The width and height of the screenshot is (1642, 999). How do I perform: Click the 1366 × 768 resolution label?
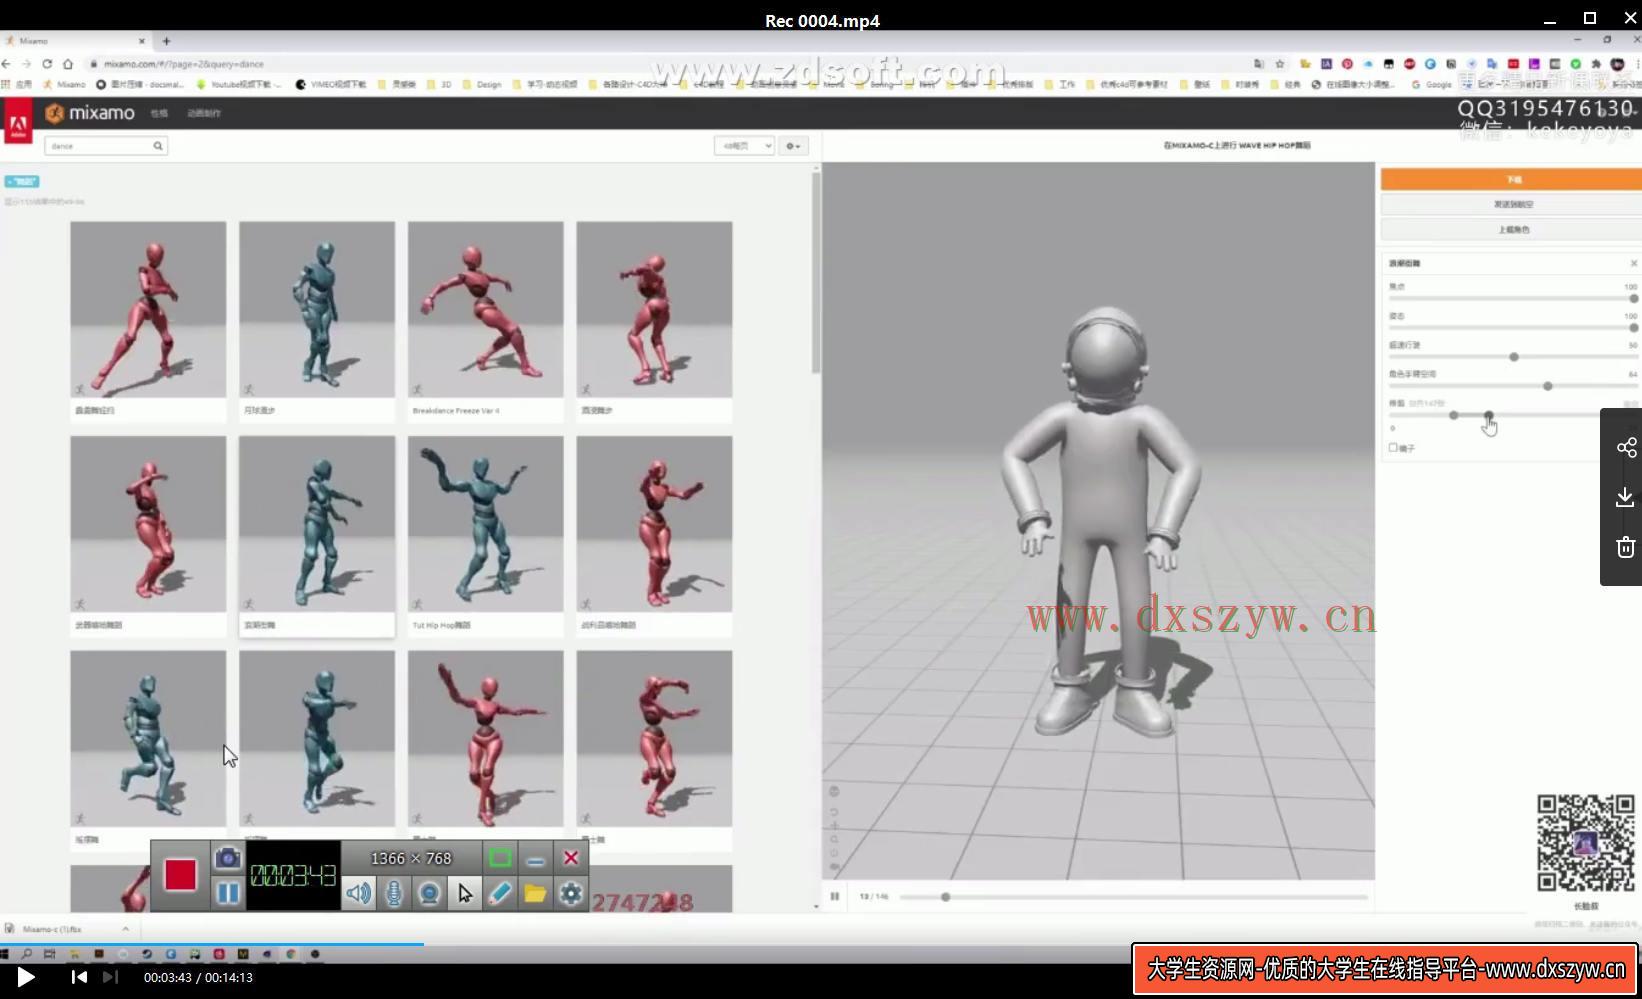pyautogui.click(x=411, y=858)
